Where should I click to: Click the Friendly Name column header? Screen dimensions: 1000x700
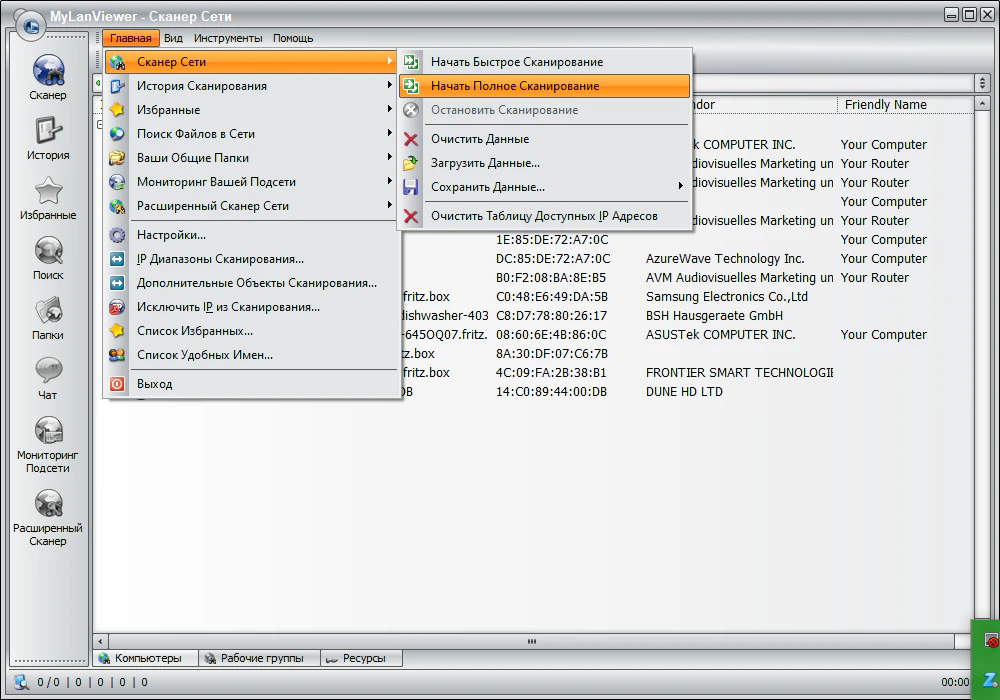[885, 105]
